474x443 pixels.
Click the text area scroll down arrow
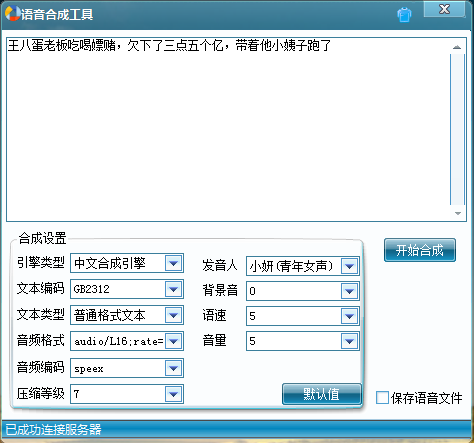tap(457, 213)
